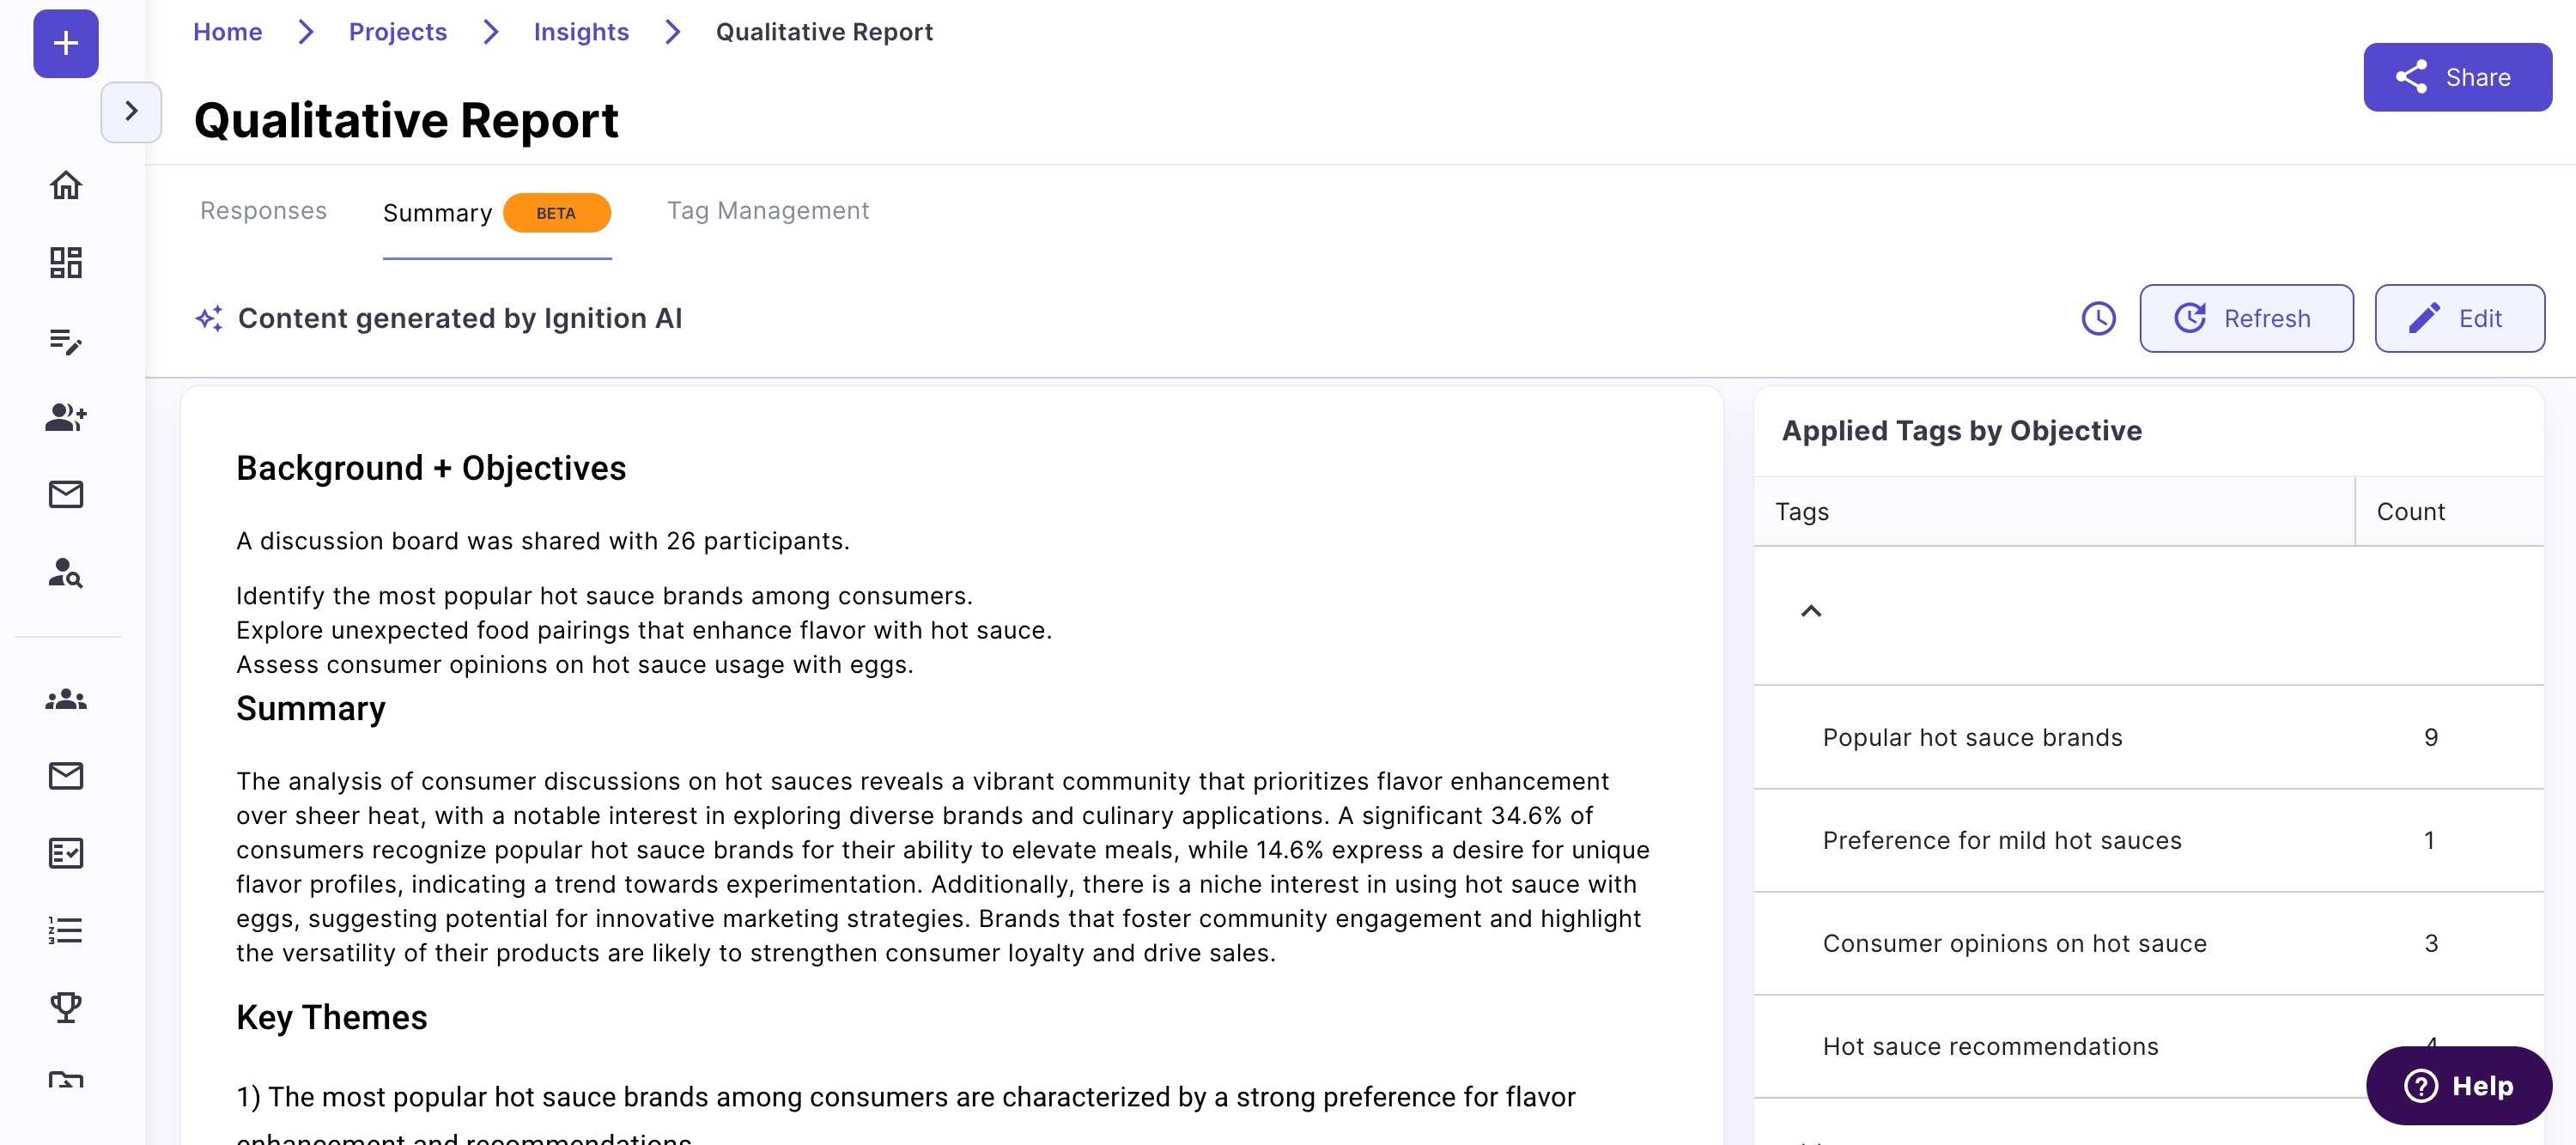
Task: Click count 1 for Preference for mild sauces
Action: click(2429, 840)
